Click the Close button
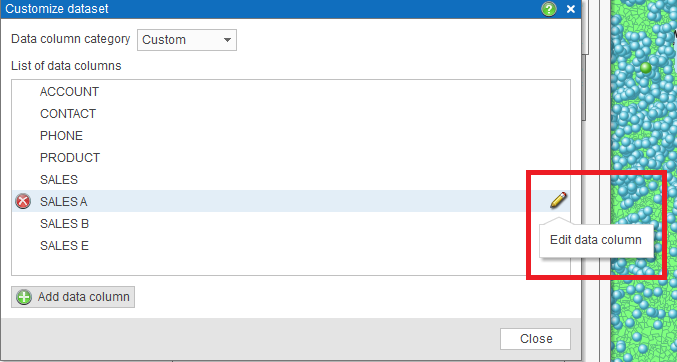677x362 pixels. (x=535, y=339)
